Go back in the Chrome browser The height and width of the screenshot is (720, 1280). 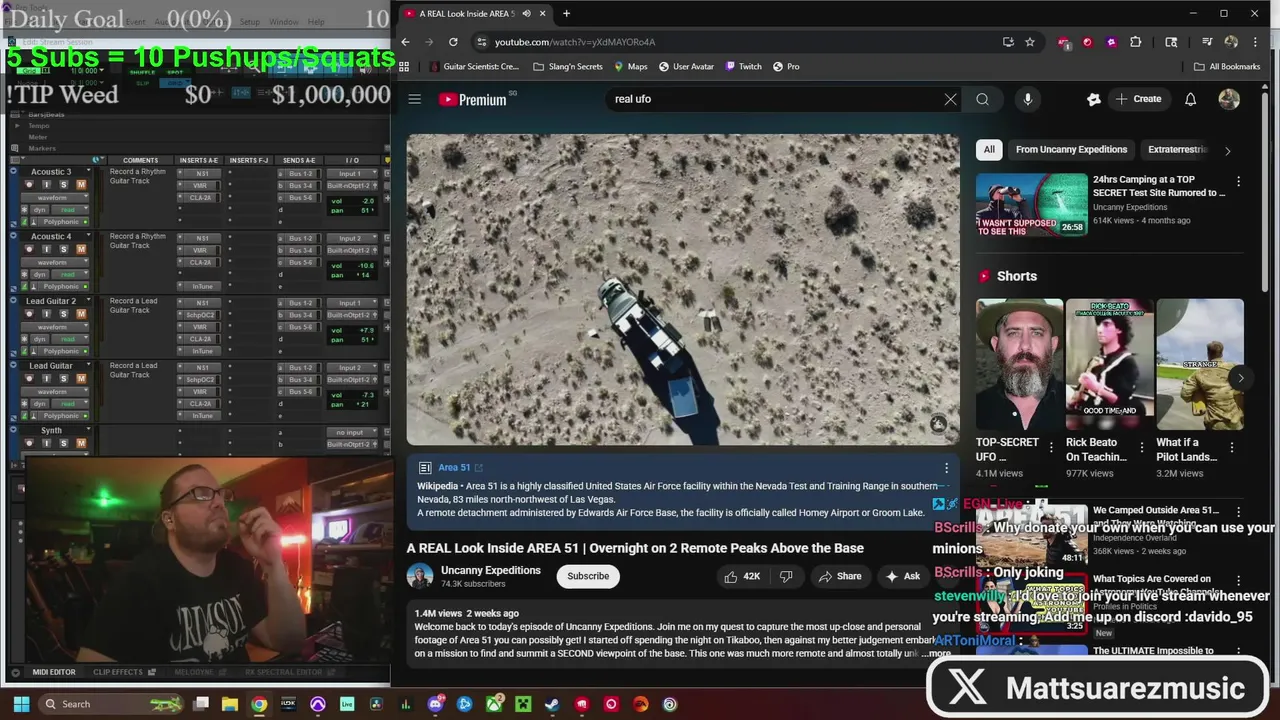(405, 42)
